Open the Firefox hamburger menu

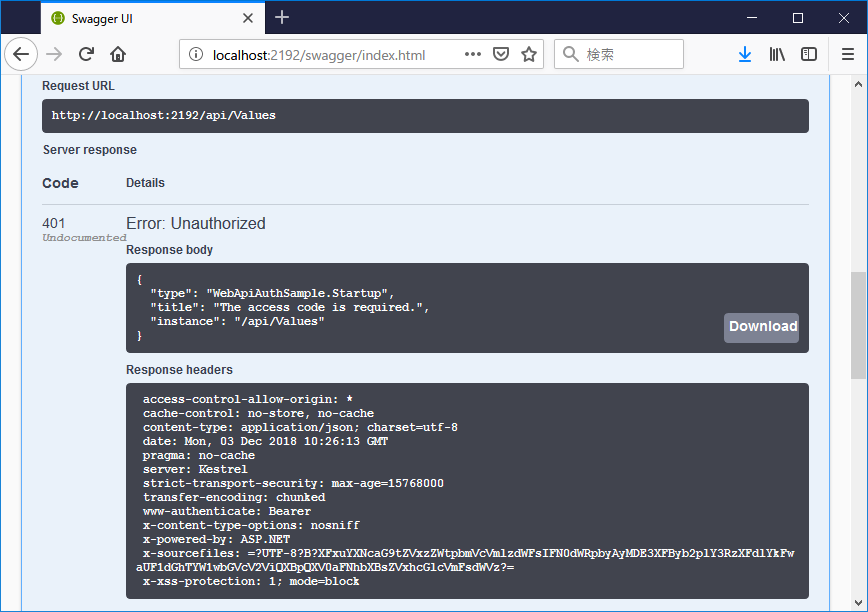[x=848, y=54]
